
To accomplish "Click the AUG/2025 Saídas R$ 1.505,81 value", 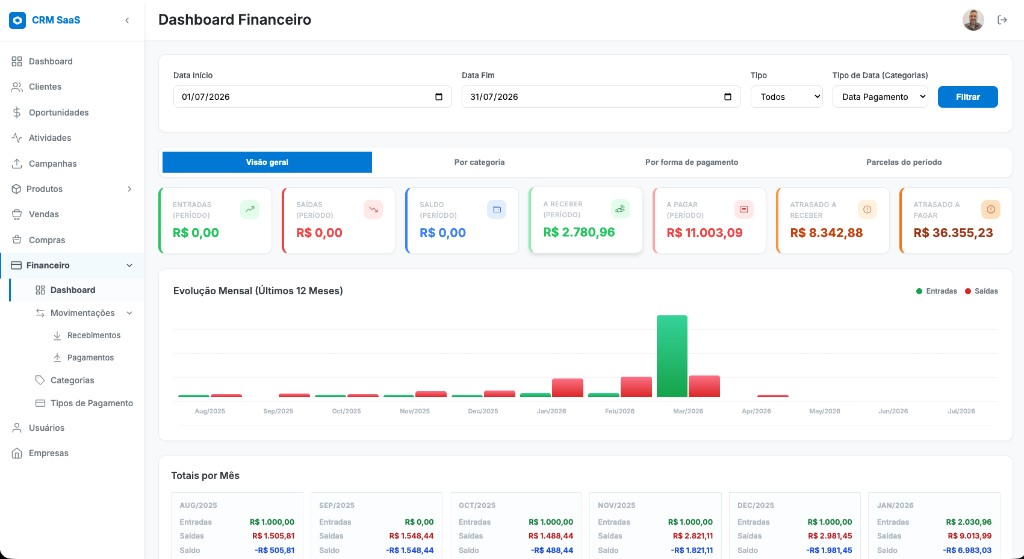I will coord(273,535).
